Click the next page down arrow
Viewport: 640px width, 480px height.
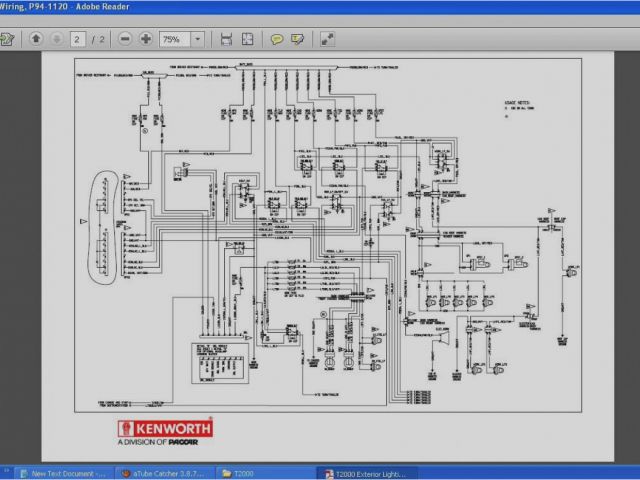point(54,39)
